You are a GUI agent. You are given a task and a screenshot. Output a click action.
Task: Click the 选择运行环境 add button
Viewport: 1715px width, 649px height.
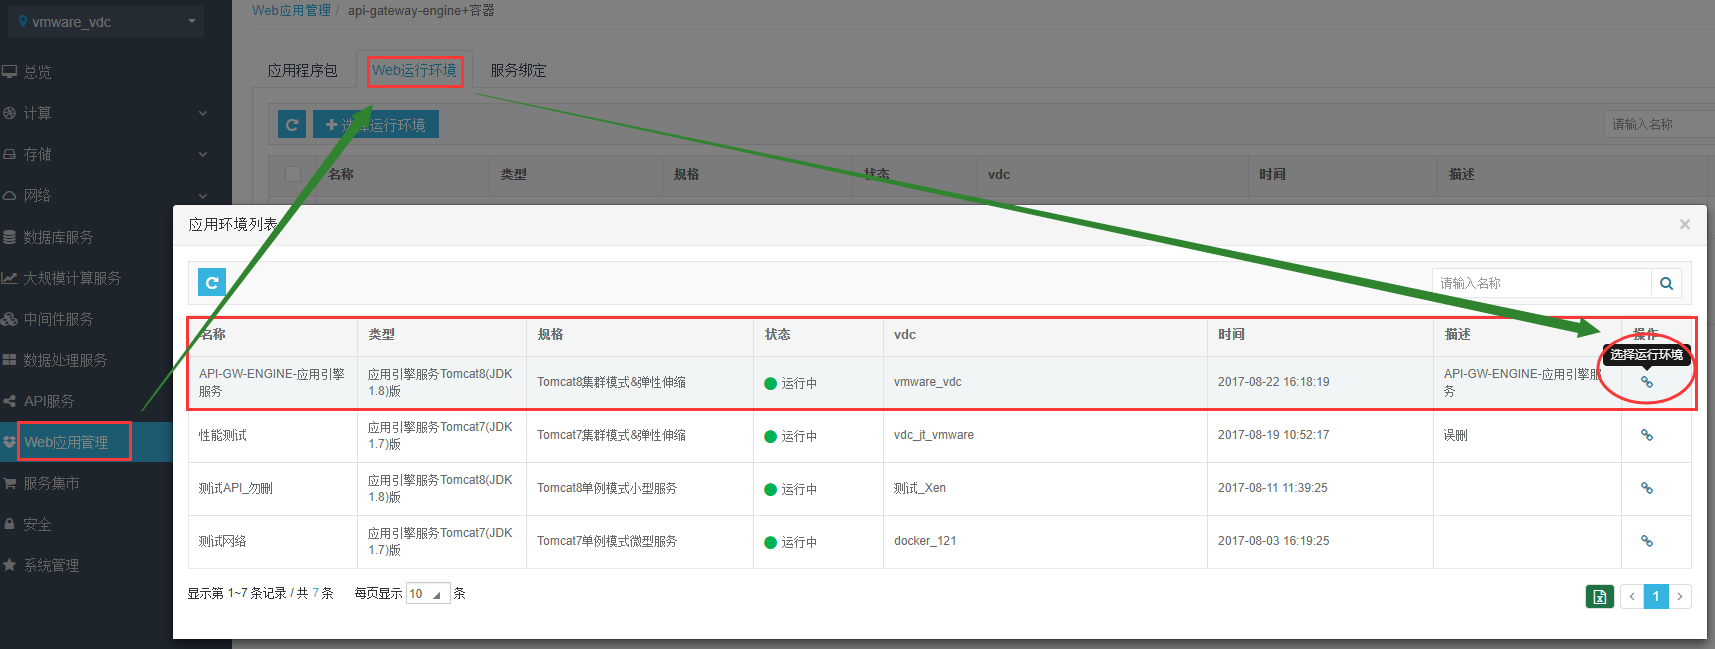(376, 125)
